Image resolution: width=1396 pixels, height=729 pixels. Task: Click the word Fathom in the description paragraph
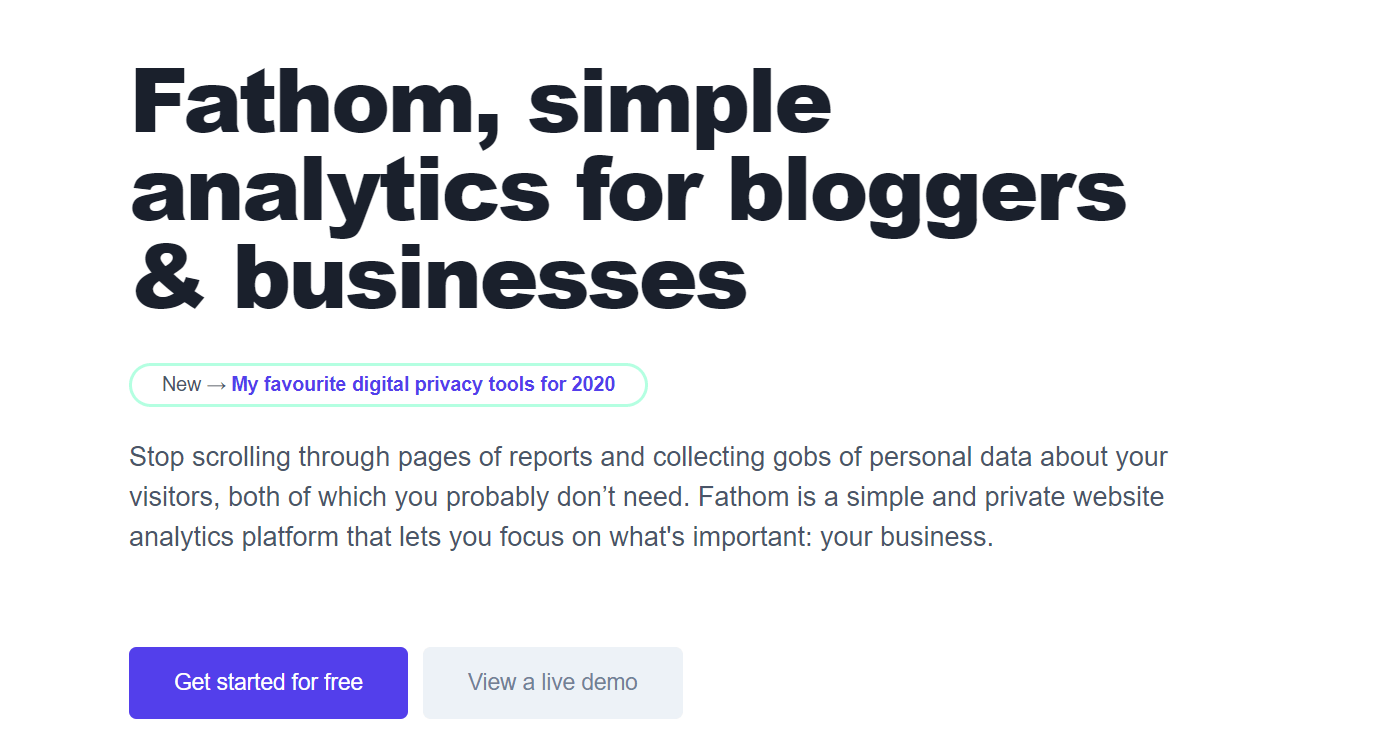tap(743, 497)
